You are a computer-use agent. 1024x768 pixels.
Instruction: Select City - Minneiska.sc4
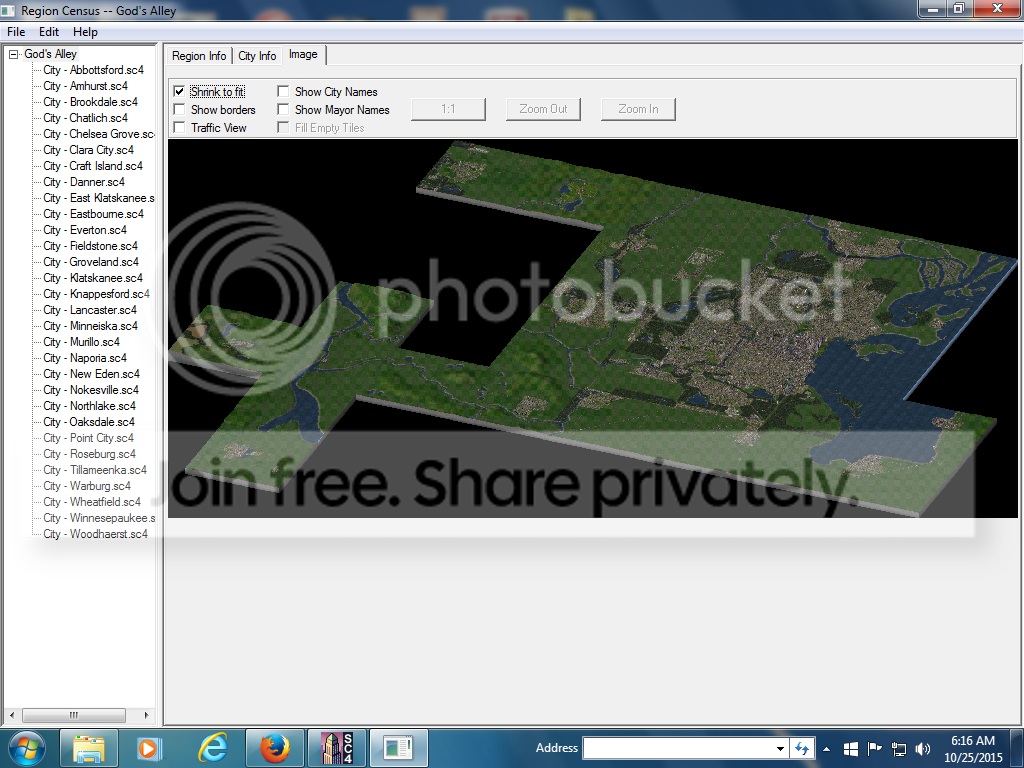tap(91, 326)
